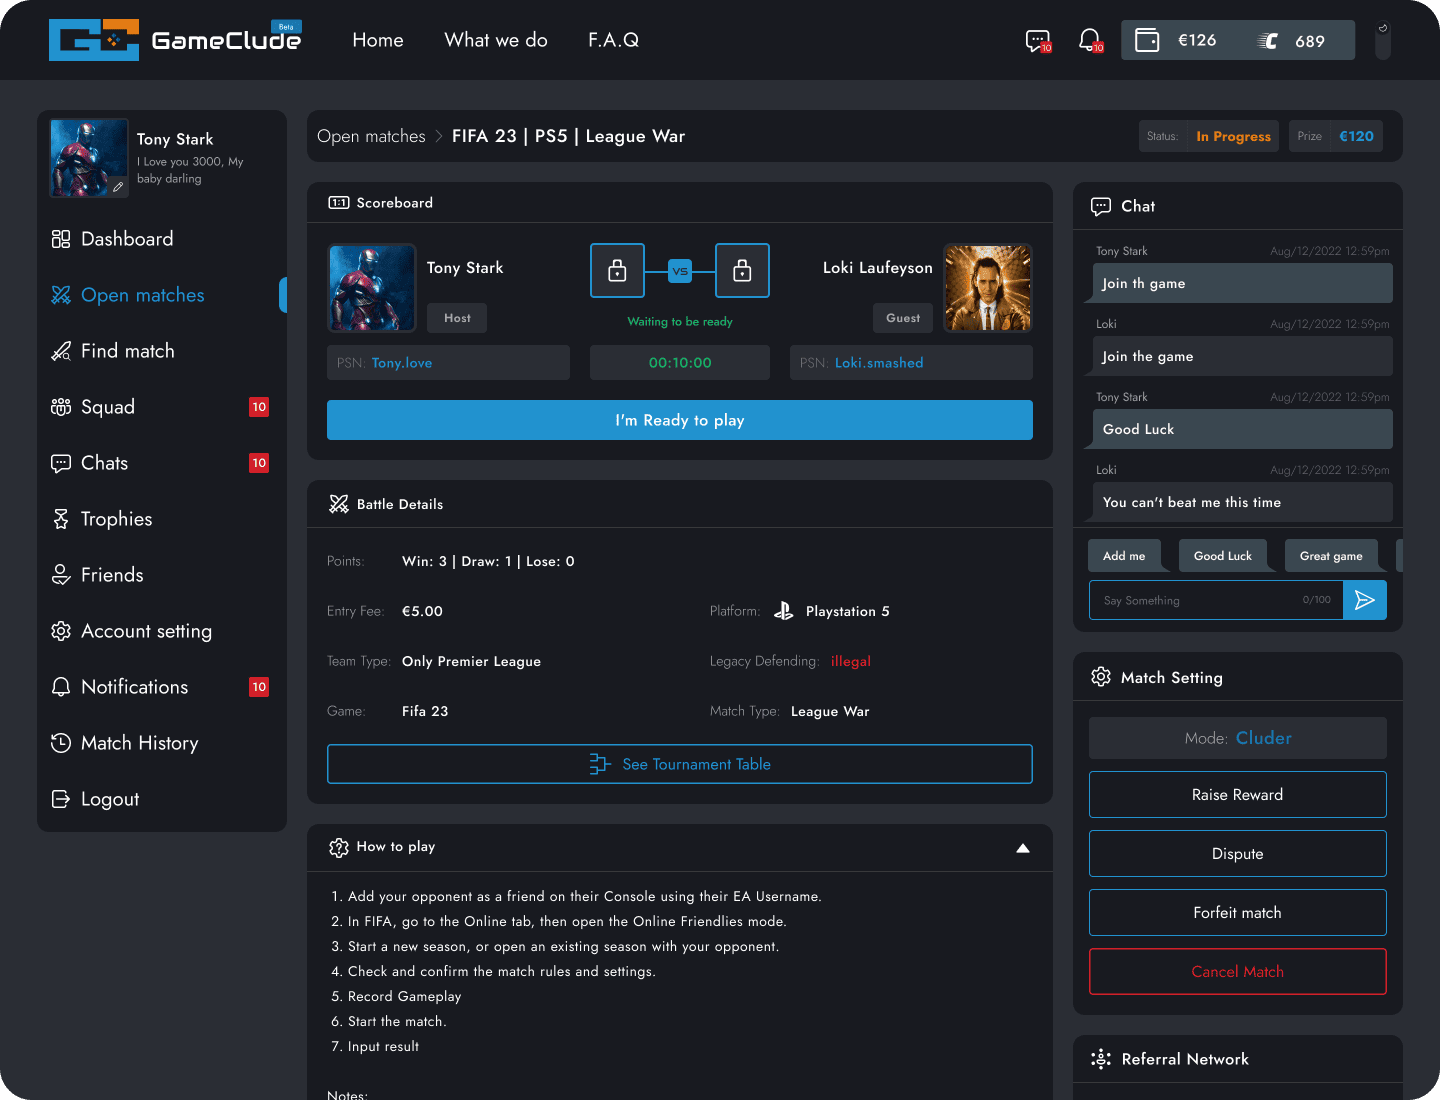Click chat message "You can't beat me this time"
The height and width of the screenshot is (1100, 1440).
coord(1242,502)
